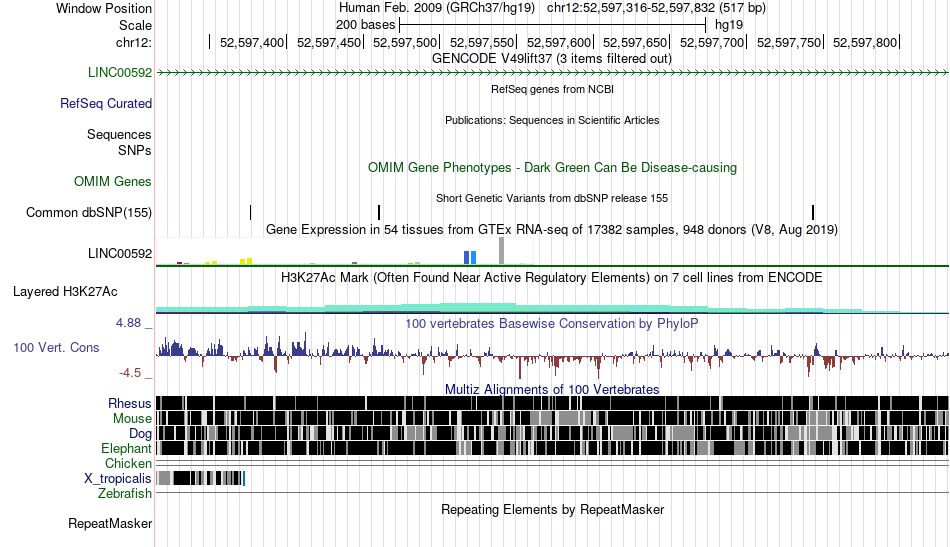Click Multiz Alignments of 100 Vertebrates title
950x547 pixels.
pyautogui.click(x=552, y=390)
